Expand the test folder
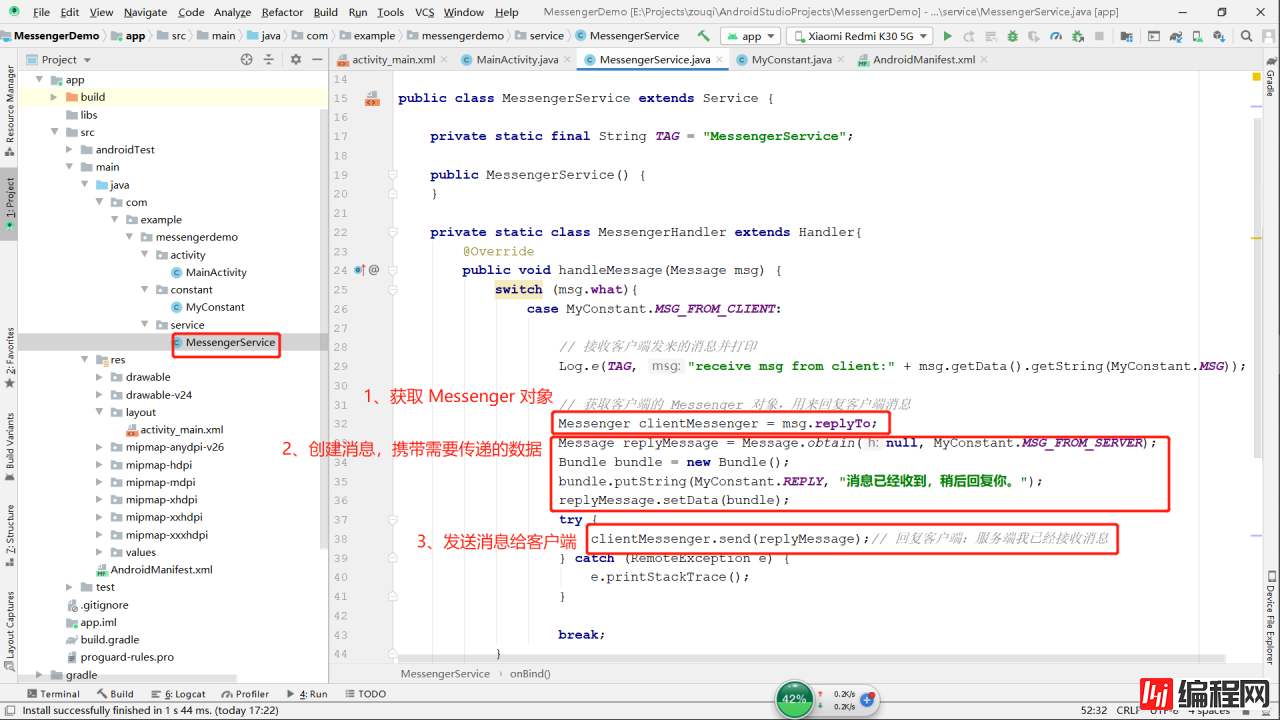The image size is (1280, 720). coord(69,587)
